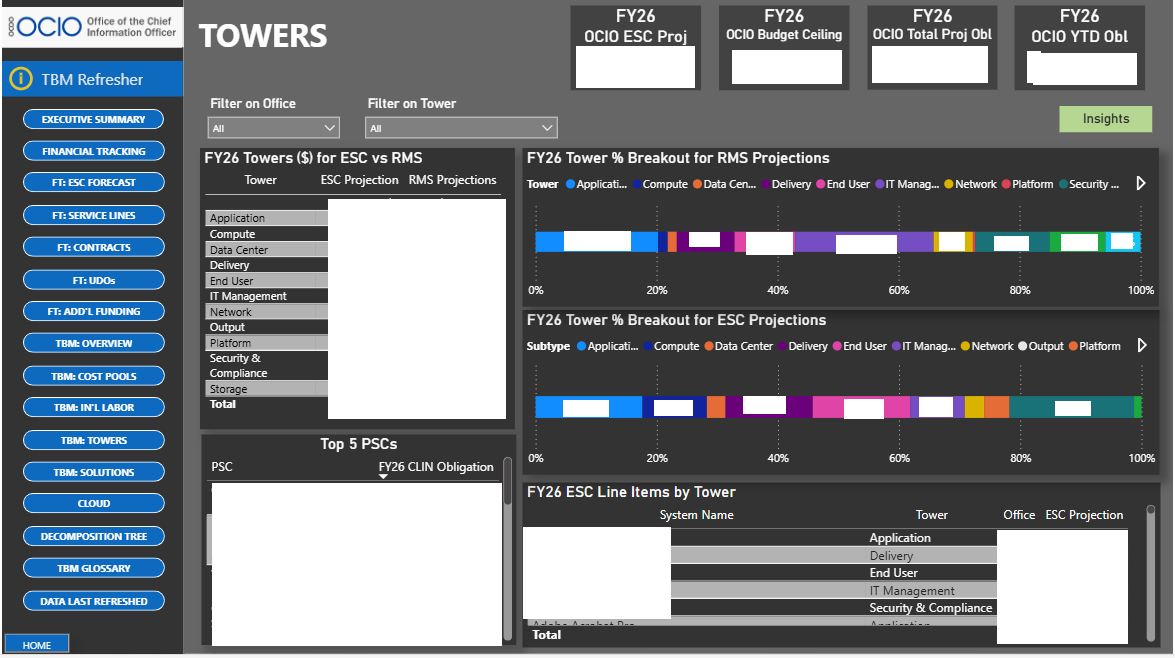Image resolution: width=1175 pixels, height=658 pixels.
Task: Open the Cloud page
Action: [94, 504]
